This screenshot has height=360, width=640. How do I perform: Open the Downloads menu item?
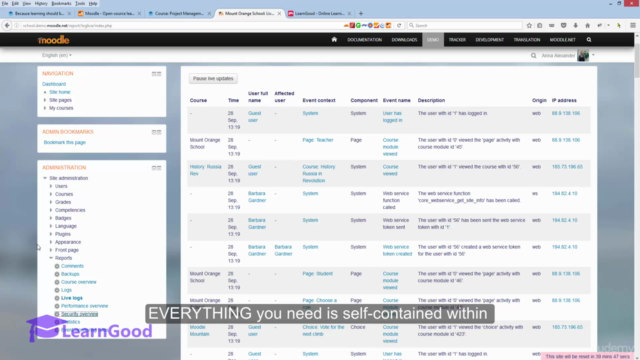[x=404, y=40]
